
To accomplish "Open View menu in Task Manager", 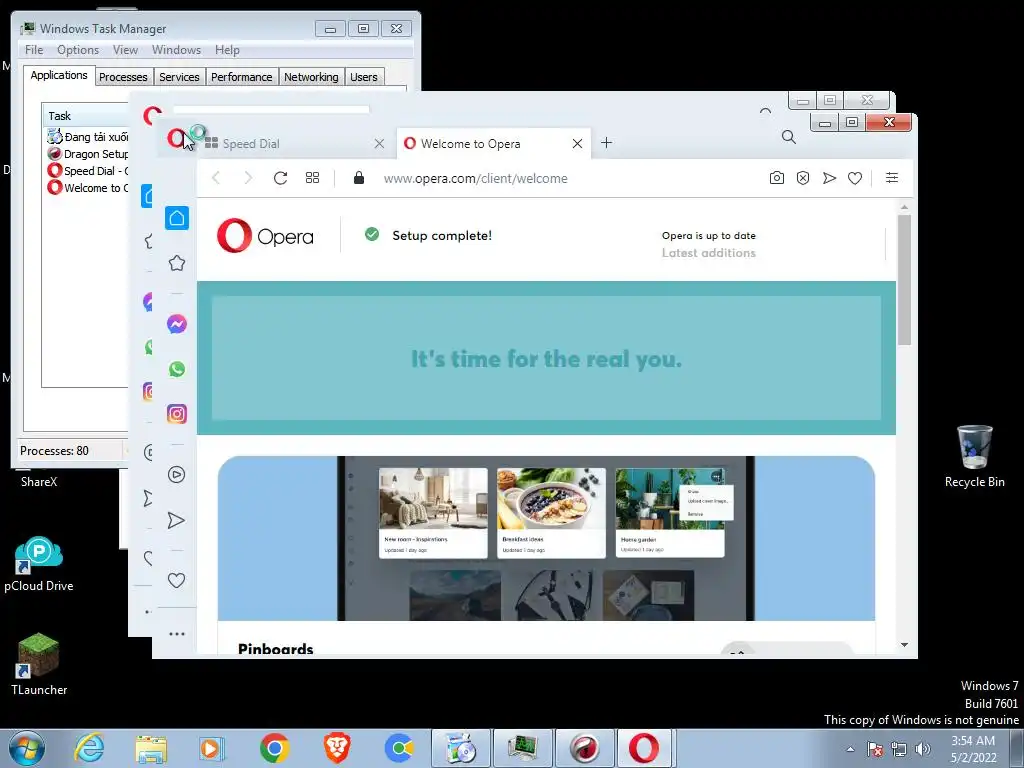I will pos(125,50).
